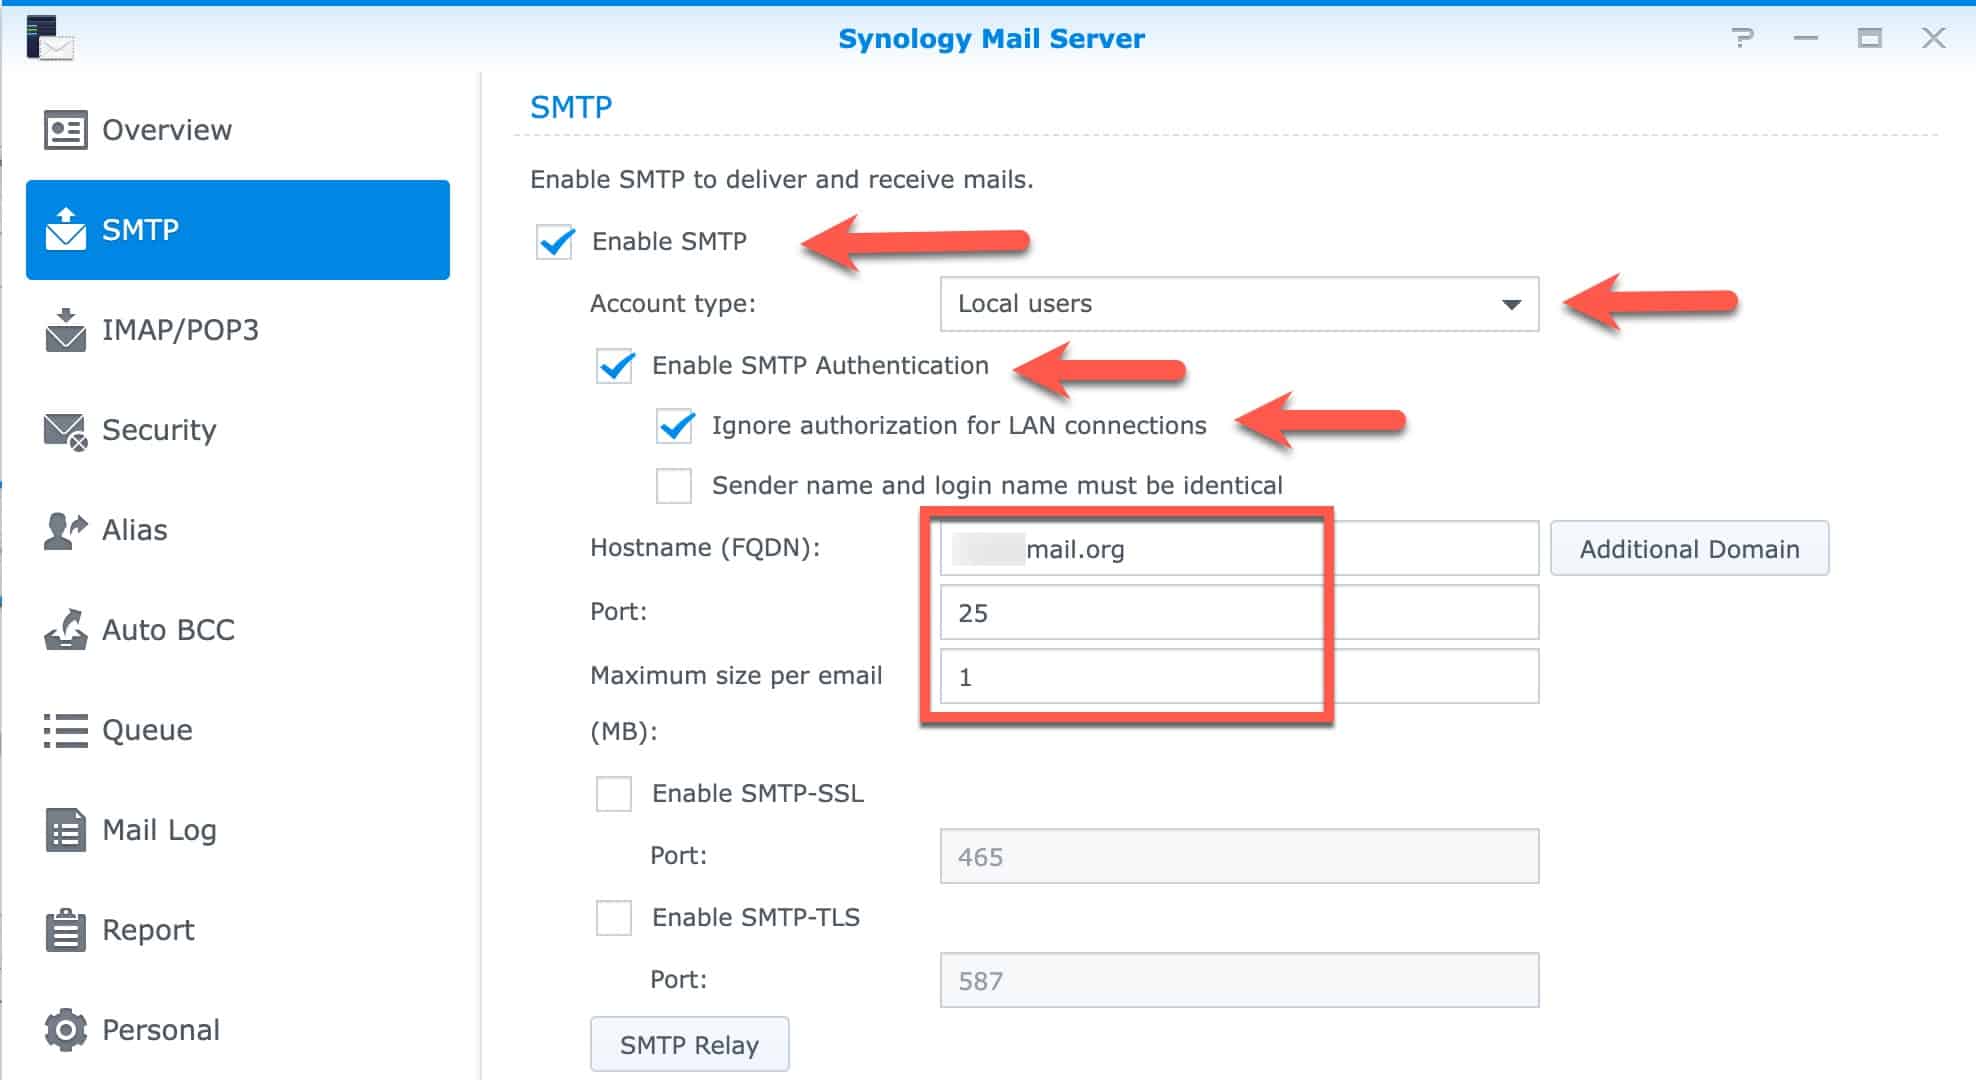1976x1080 pixels.
Task: Open Auto BCC settings
Action: pos(238,630)
